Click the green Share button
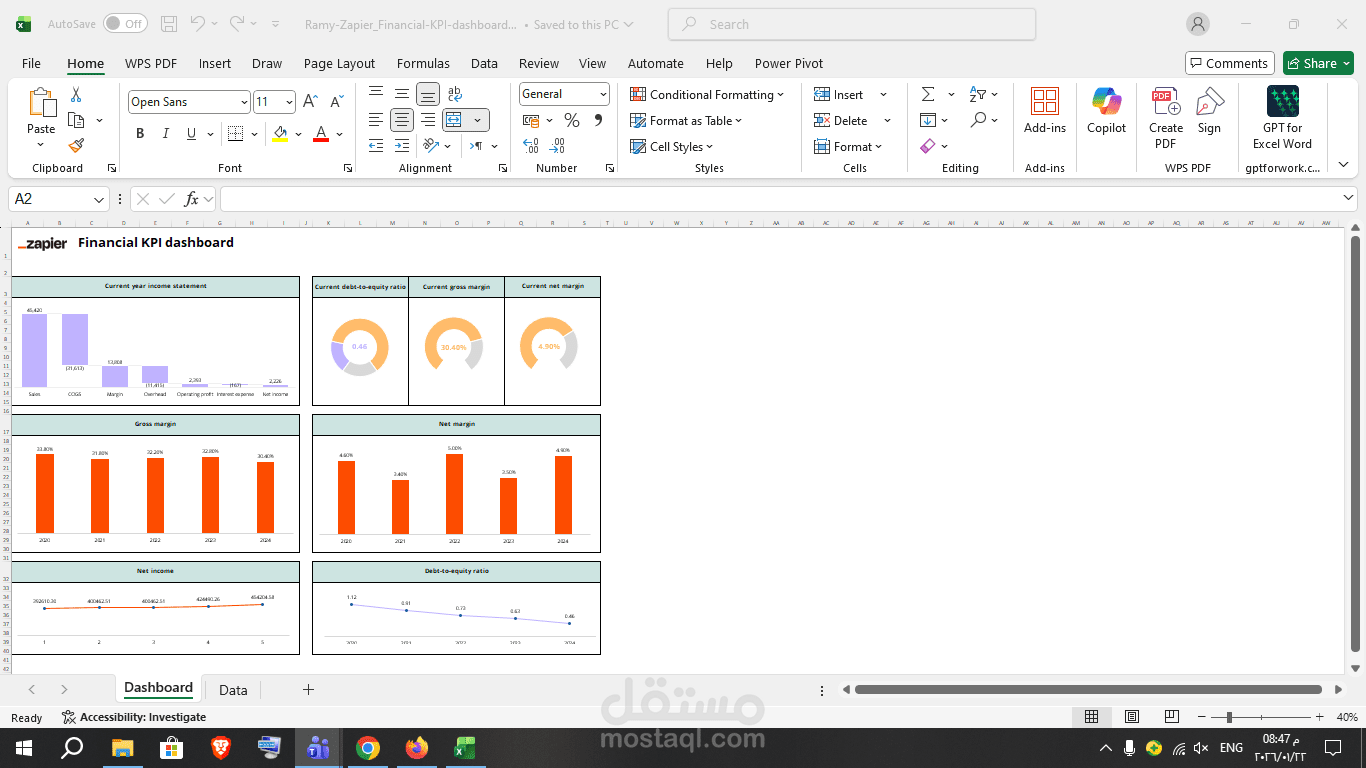The image size is (1366, 768). pyautogui.click(x=1318, y=63)
